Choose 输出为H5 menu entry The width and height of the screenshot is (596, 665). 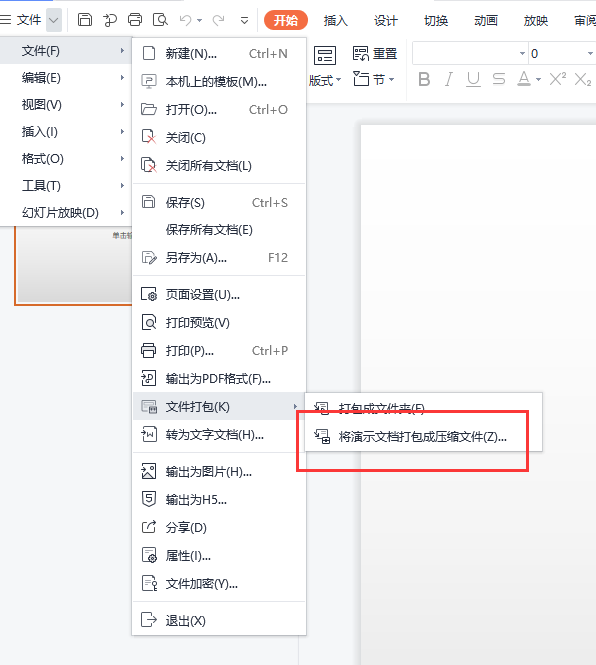(x=219, y=500)
